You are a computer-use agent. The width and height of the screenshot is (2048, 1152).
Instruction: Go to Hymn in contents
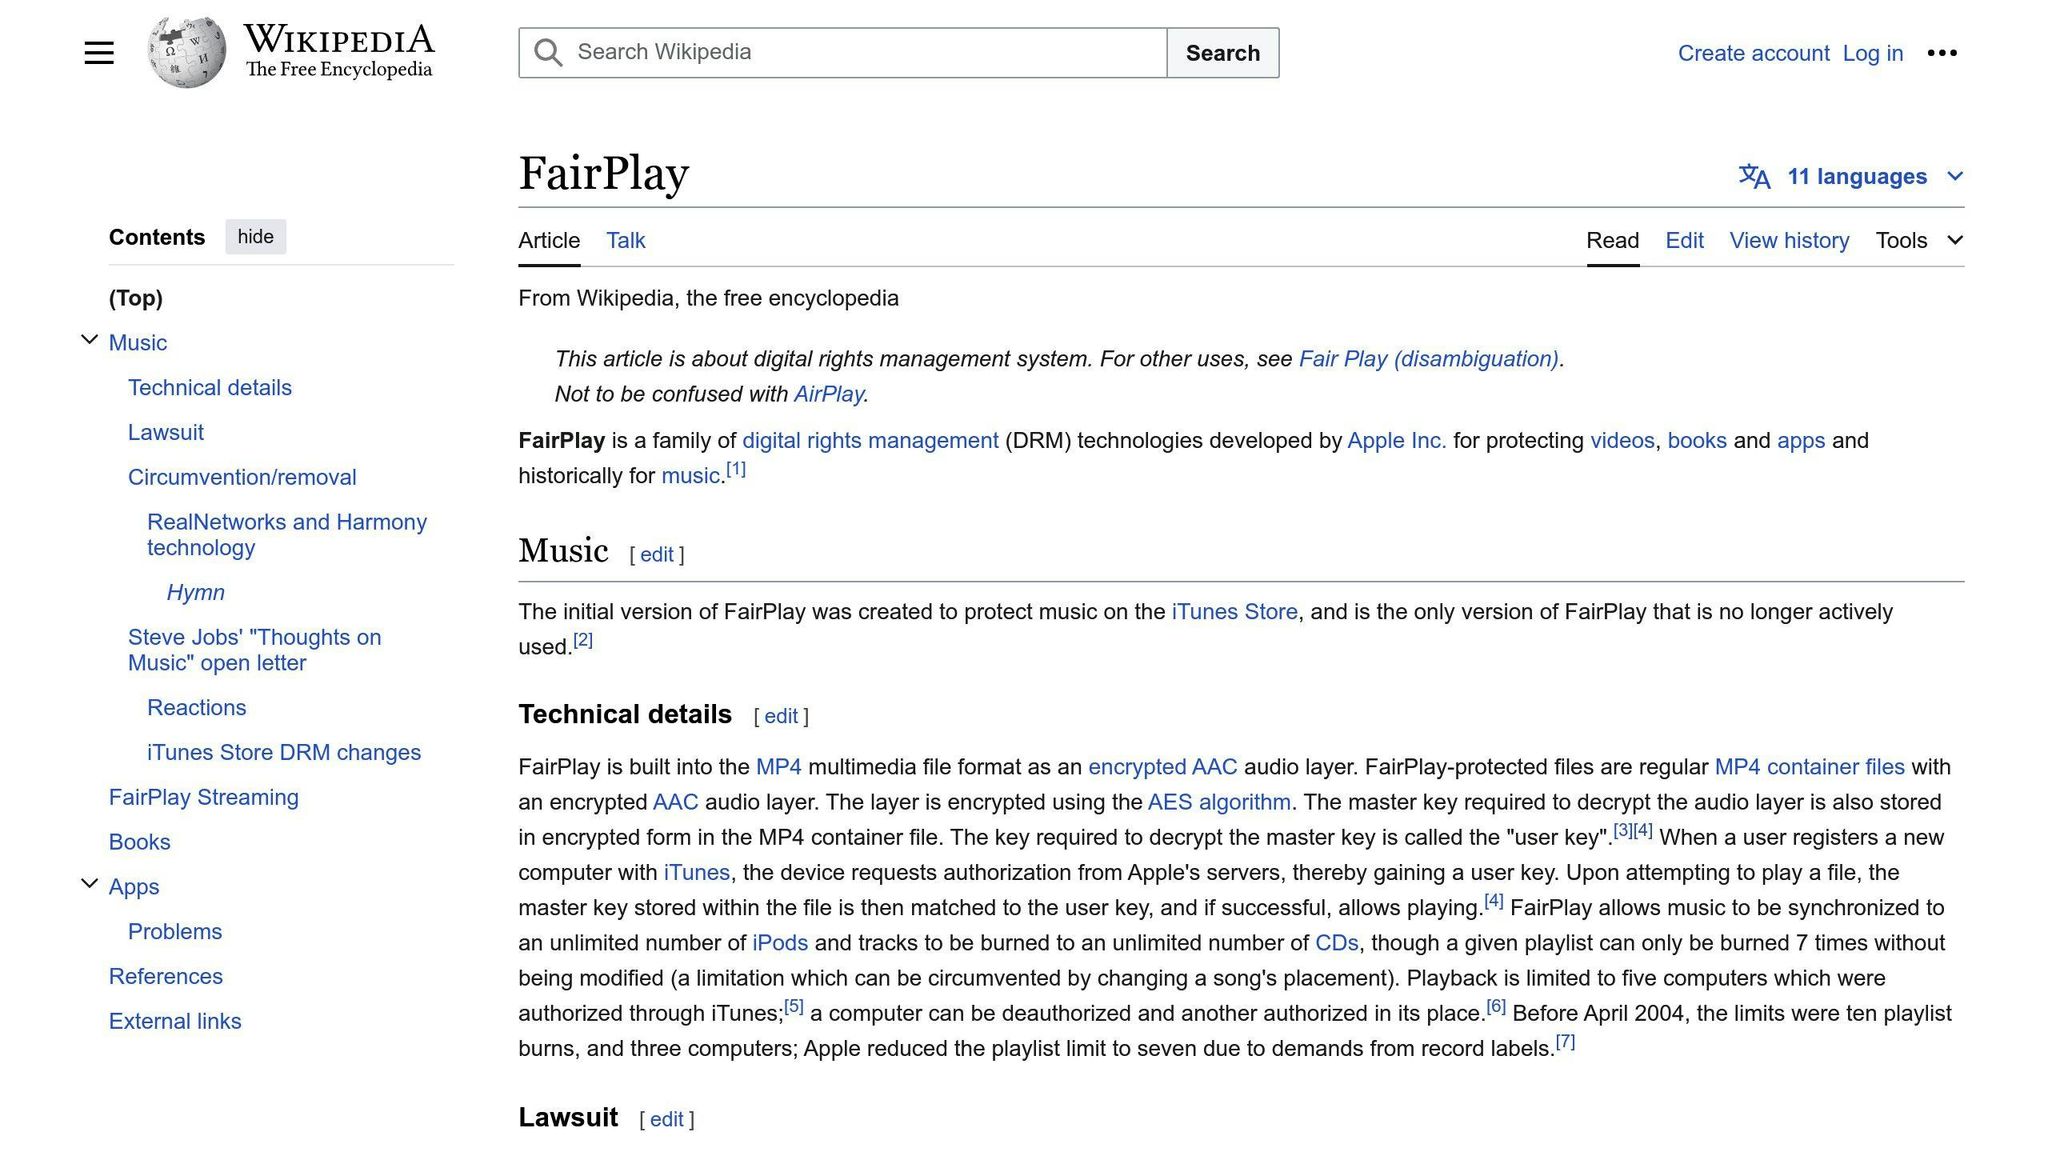[x=196, y=593]
